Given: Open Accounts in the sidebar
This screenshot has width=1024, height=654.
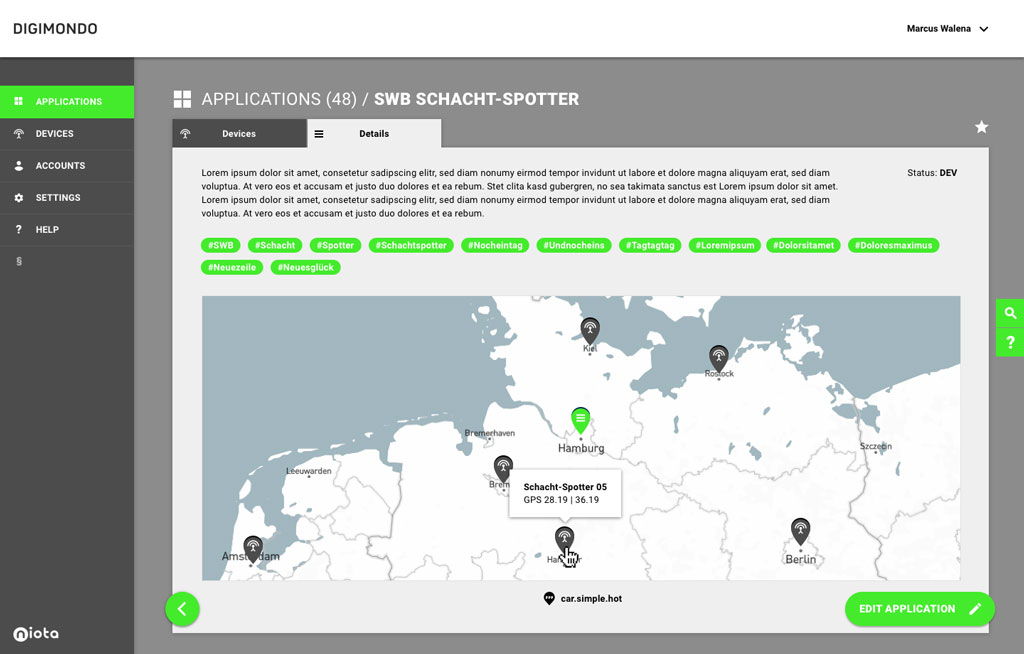Looking at the screenshot, I should pyautogui.click(x=67, y=166).
